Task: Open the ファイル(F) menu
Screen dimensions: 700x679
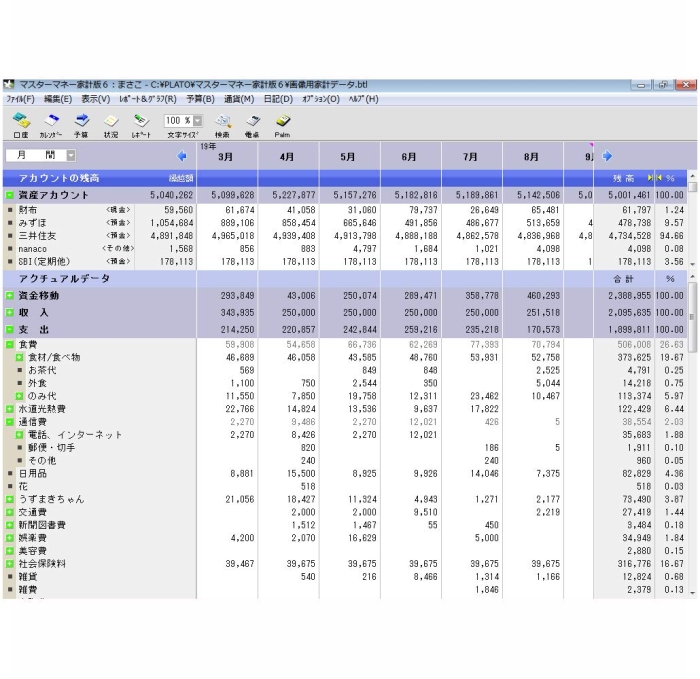Action: [x=21, y=99]
